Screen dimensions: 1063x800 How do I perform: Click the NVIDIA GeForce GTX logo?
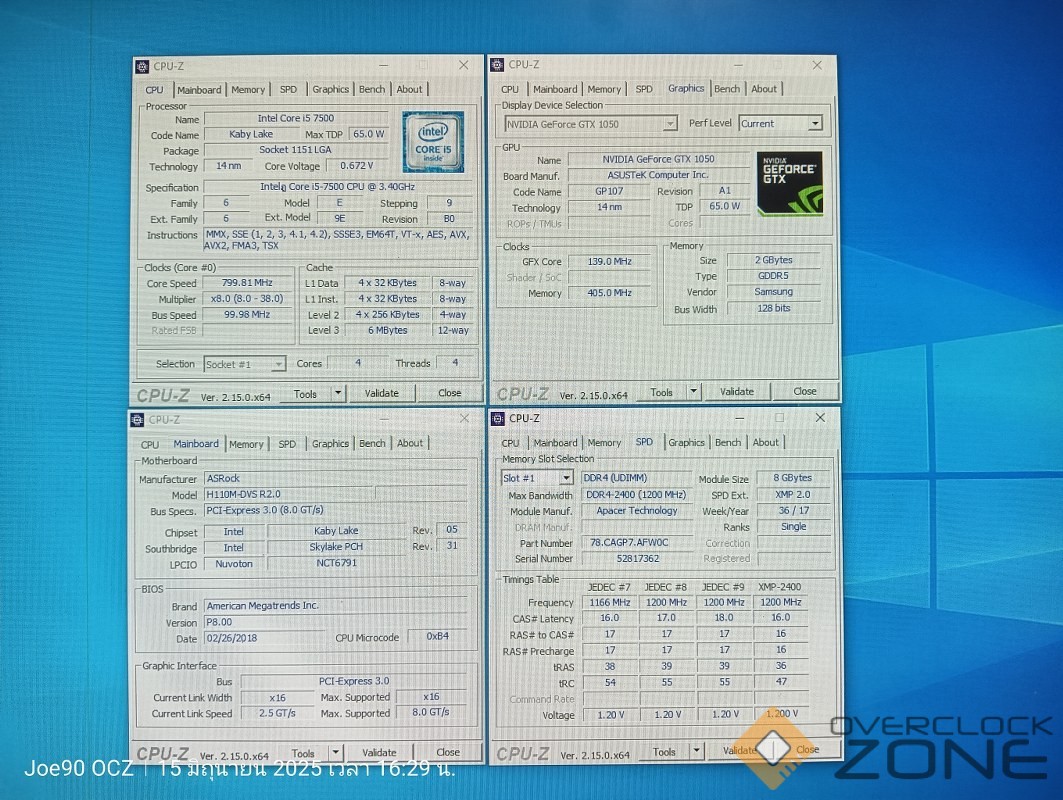click(x=789, y=184)
